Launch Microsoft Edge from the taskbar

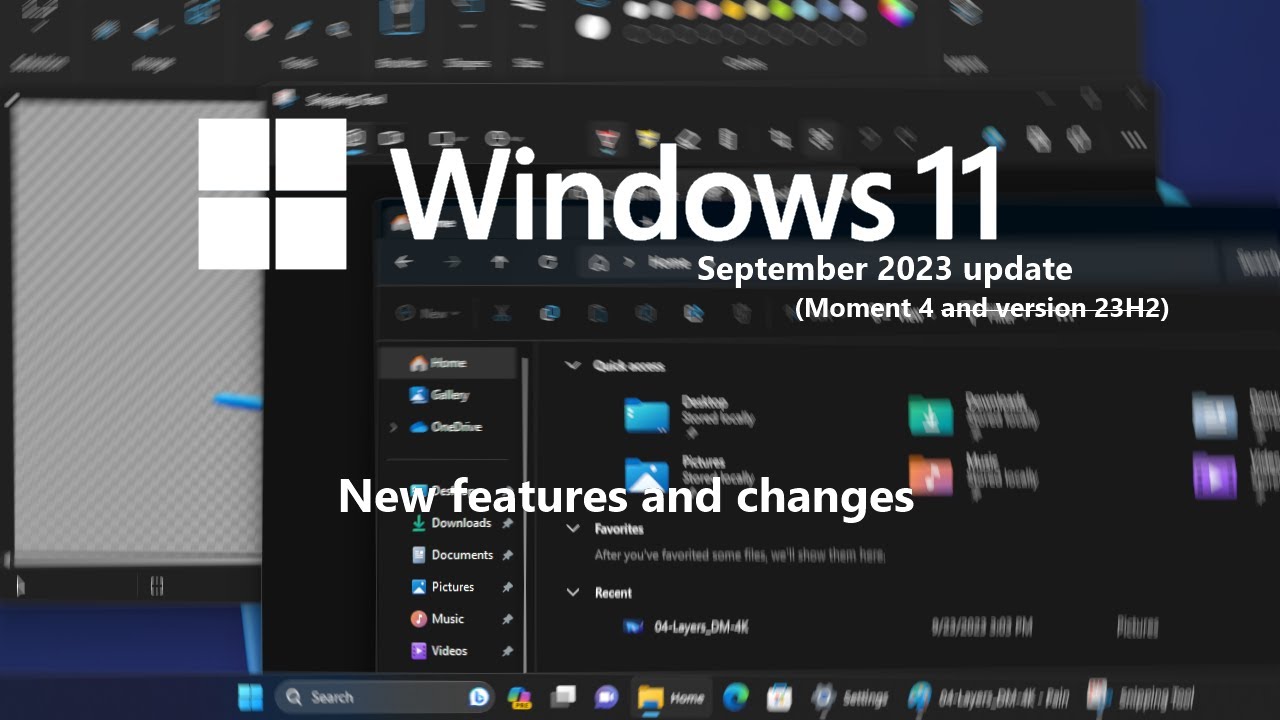pos(736,697)
